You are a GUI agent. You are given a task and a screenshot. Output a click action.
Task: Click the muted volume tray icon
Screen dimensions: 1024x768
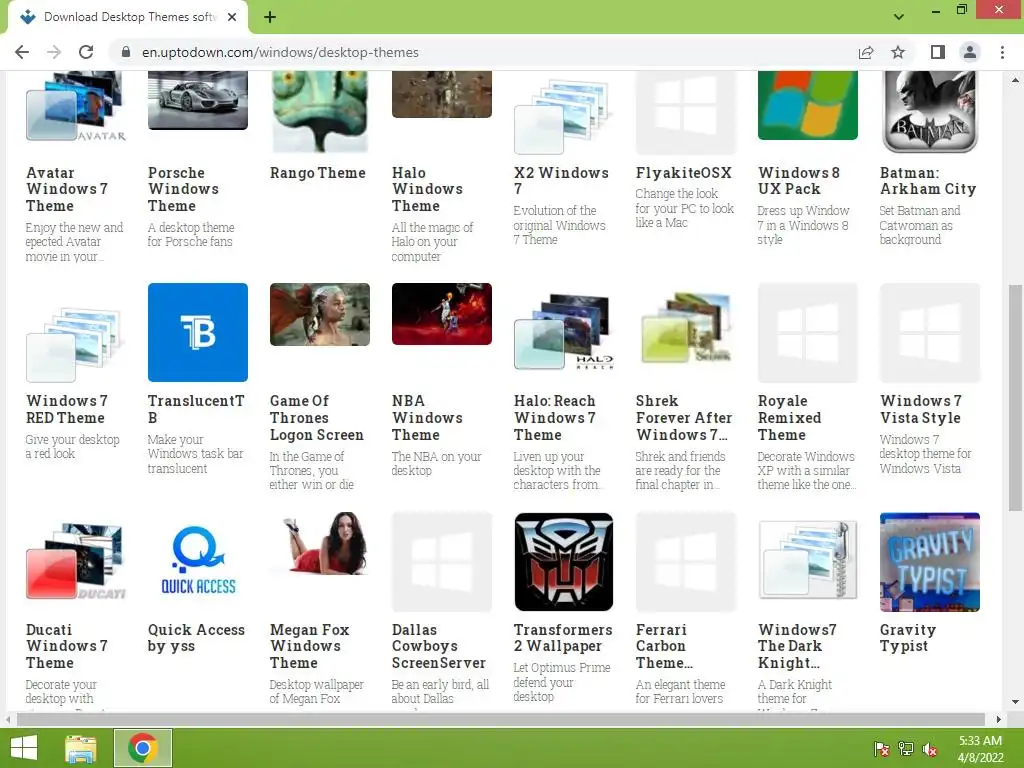(930, 749)
